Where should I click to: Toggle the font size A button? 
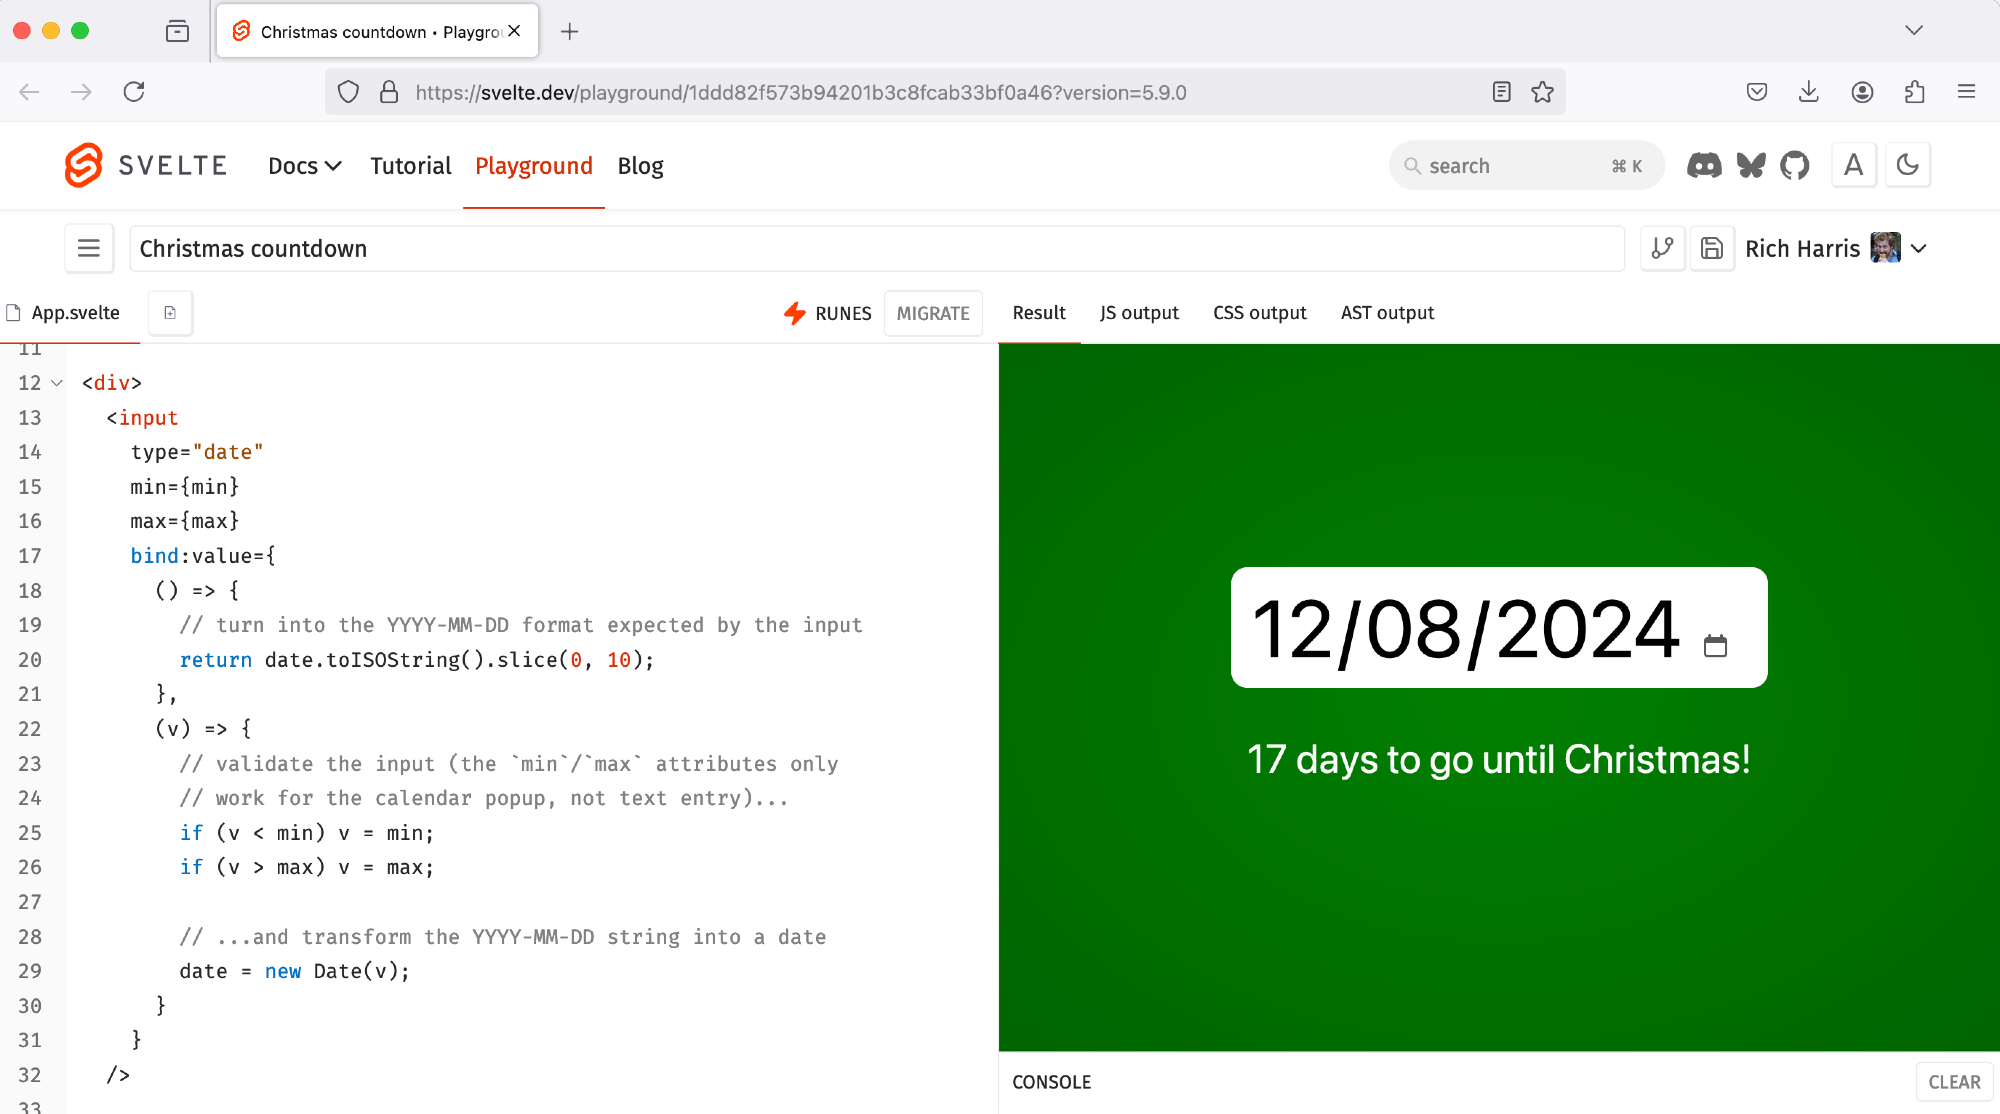point(1853,165)
